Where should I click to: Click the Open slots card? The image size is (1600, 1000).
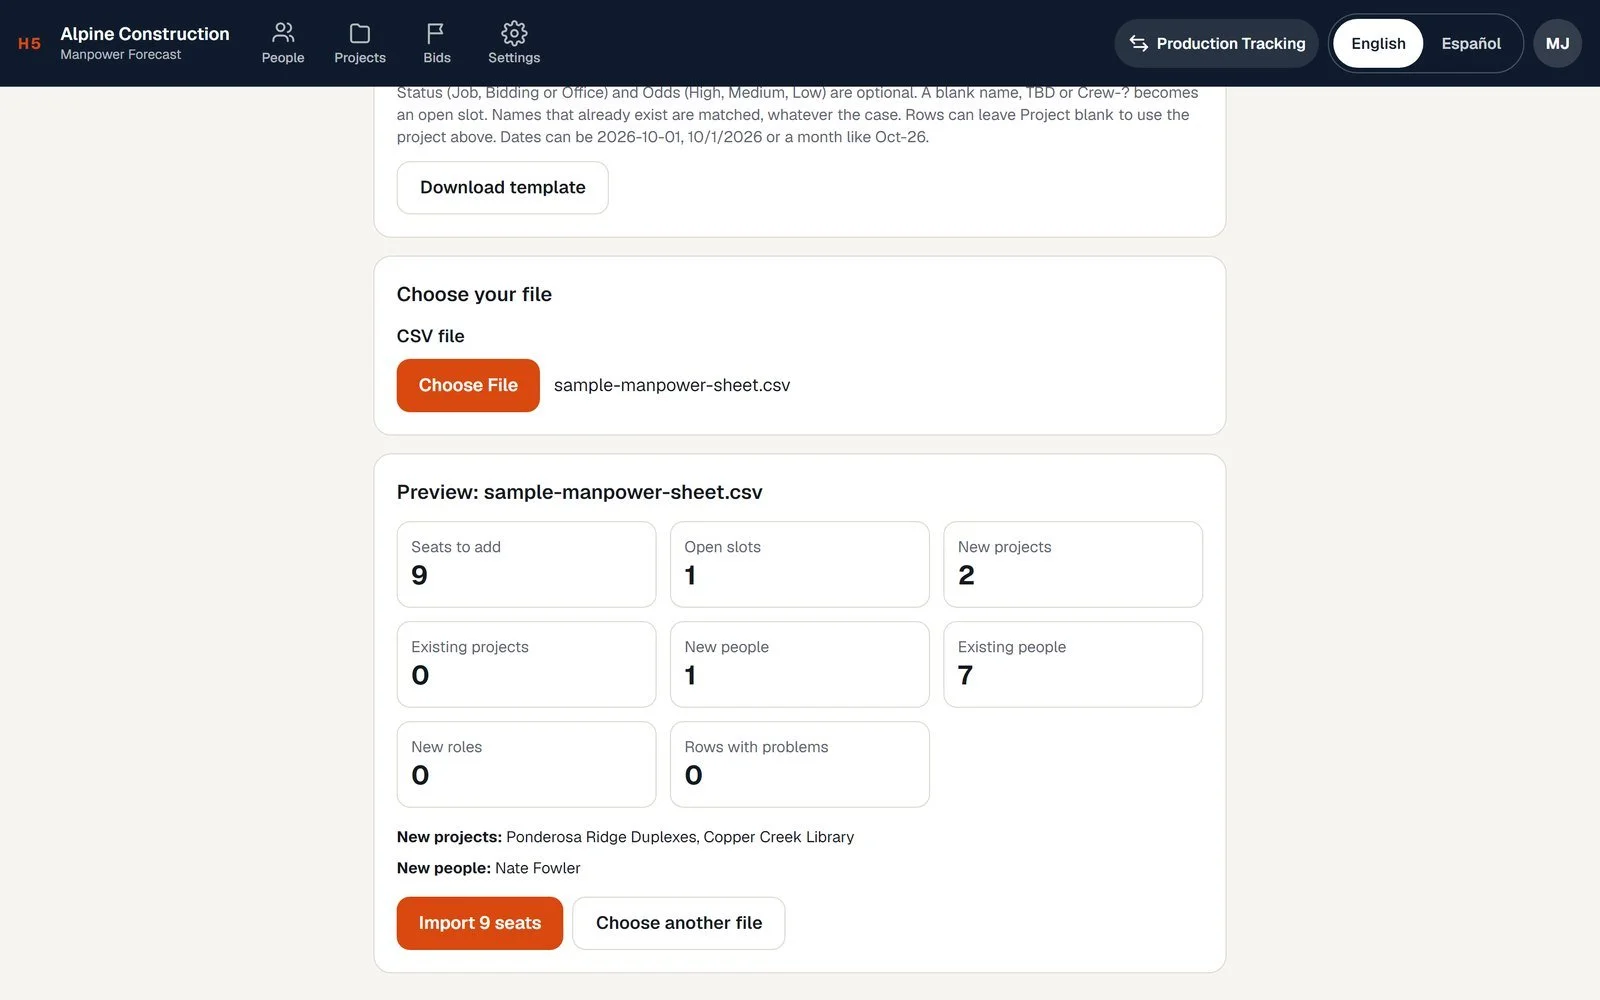(x=800, y=564)
